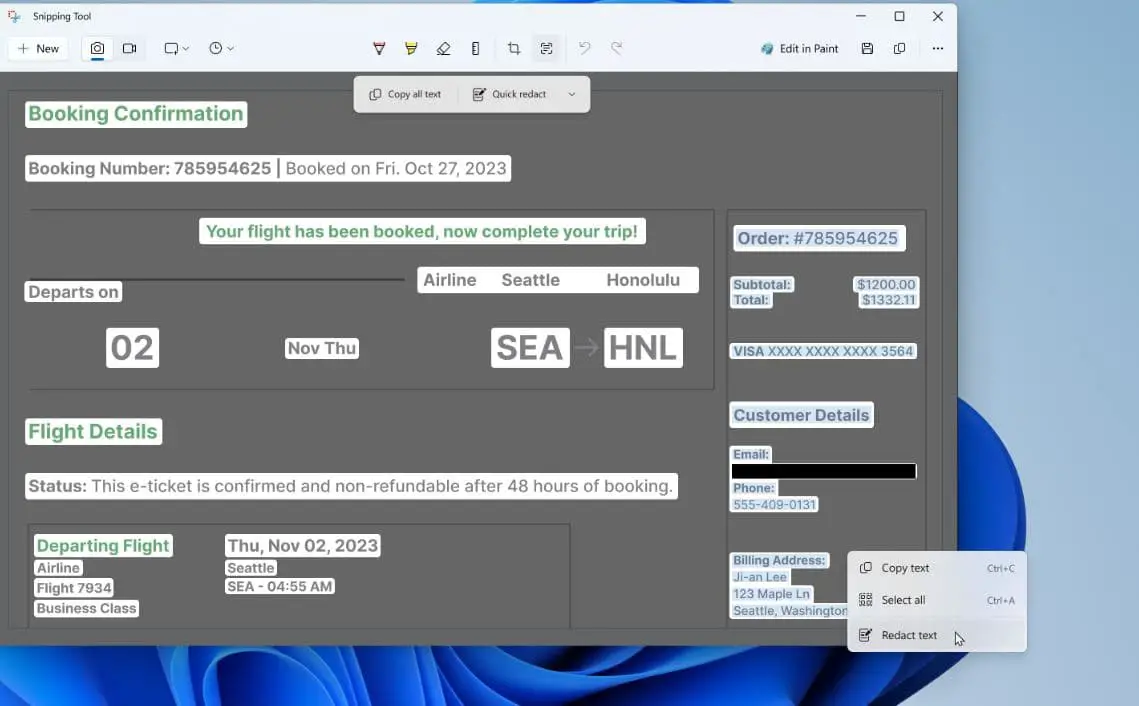Click the Thu, Nov 02, 2023 date text
Screen dimensions: 1139x706
click(303, 546)
